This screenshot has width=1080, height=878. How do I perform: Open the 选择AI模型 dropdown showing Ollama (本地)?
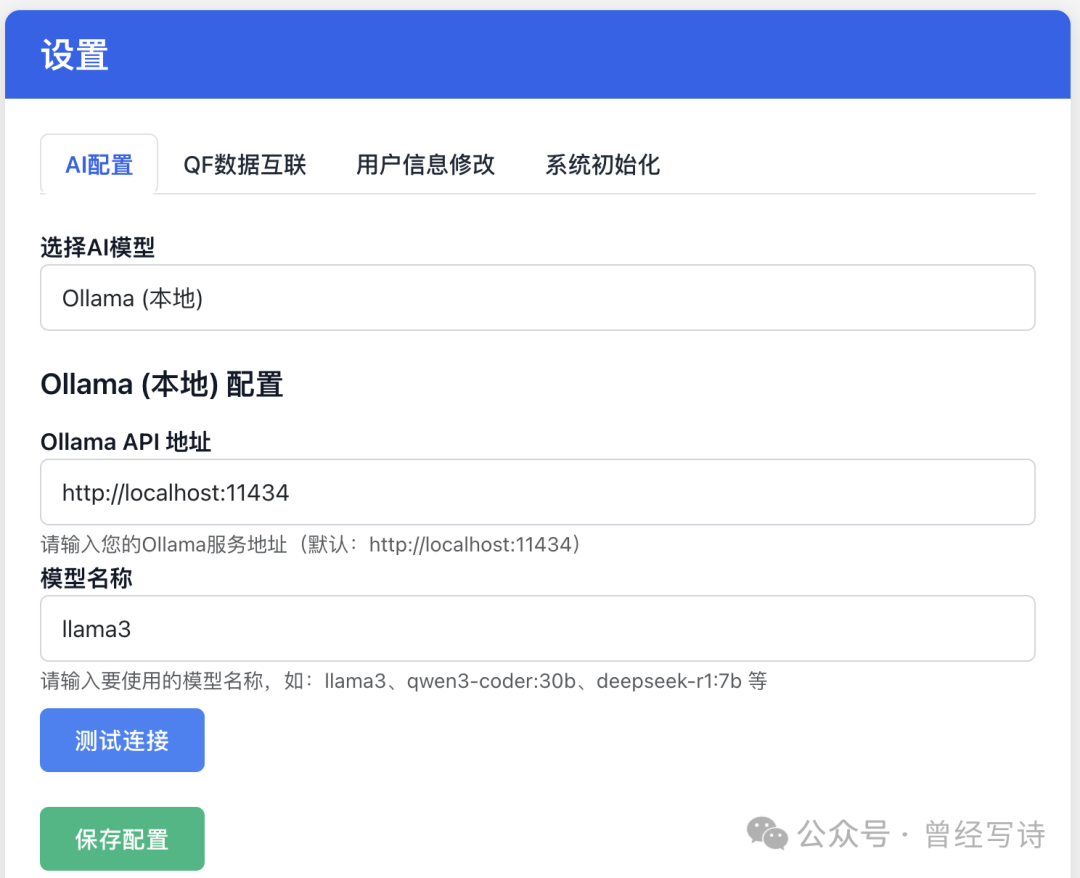tap(537, 297)
